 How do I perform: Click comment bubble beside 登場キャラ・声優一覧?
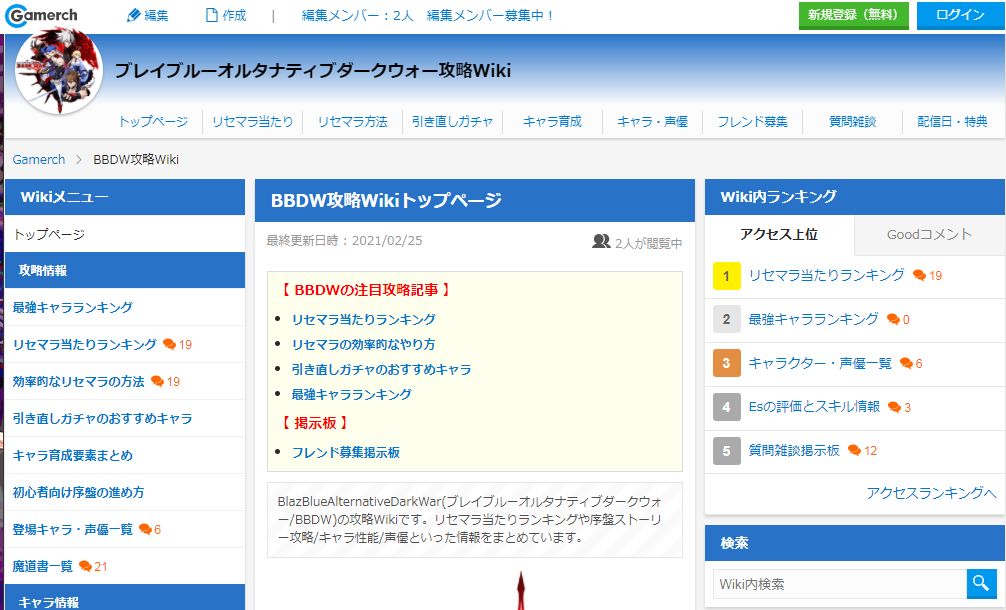[146, 529]
